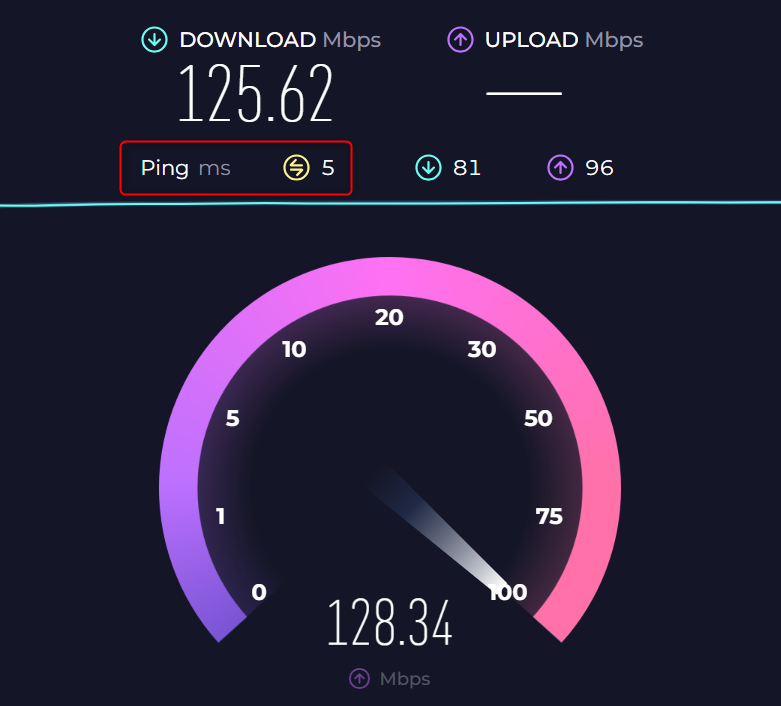Click the Ping ms label
This screenshot has height=706, width=781.
pos(186,168)
